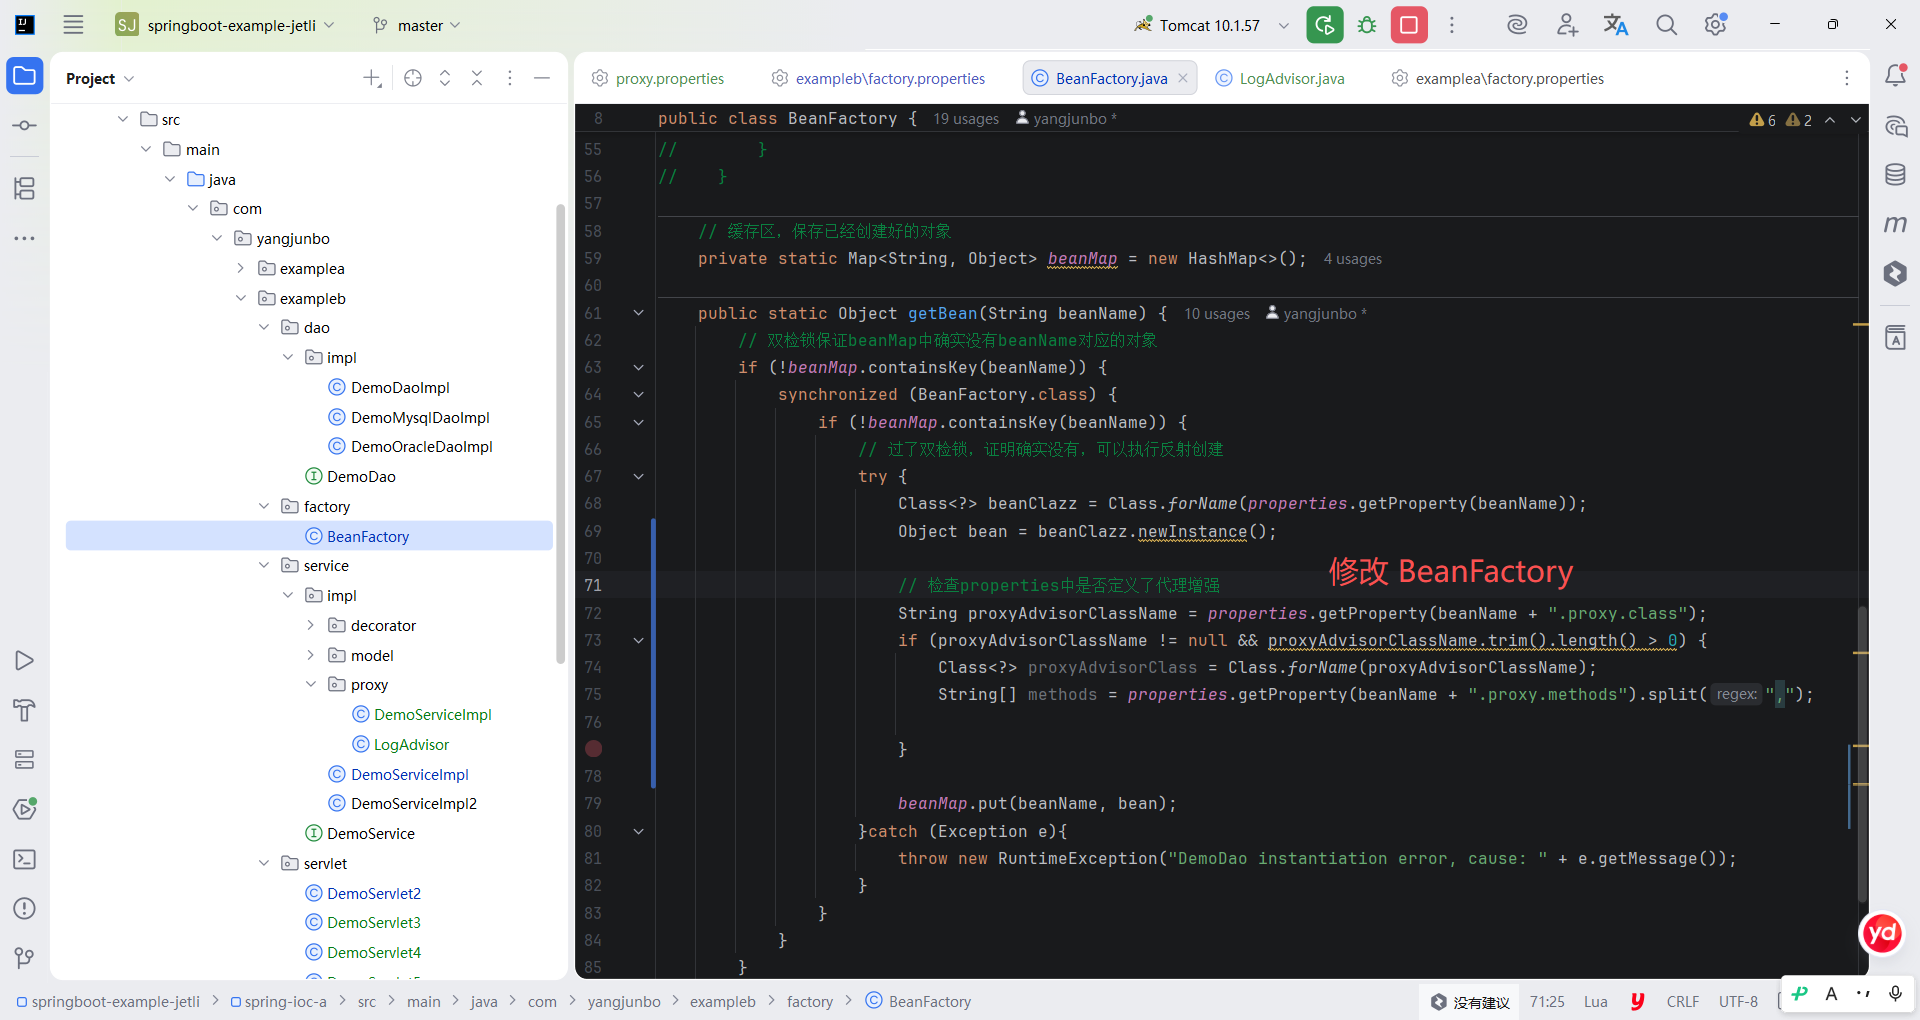Fold getBean method at line 61
Viewport: 1920px width, 1020px height.
click(638, 313)
